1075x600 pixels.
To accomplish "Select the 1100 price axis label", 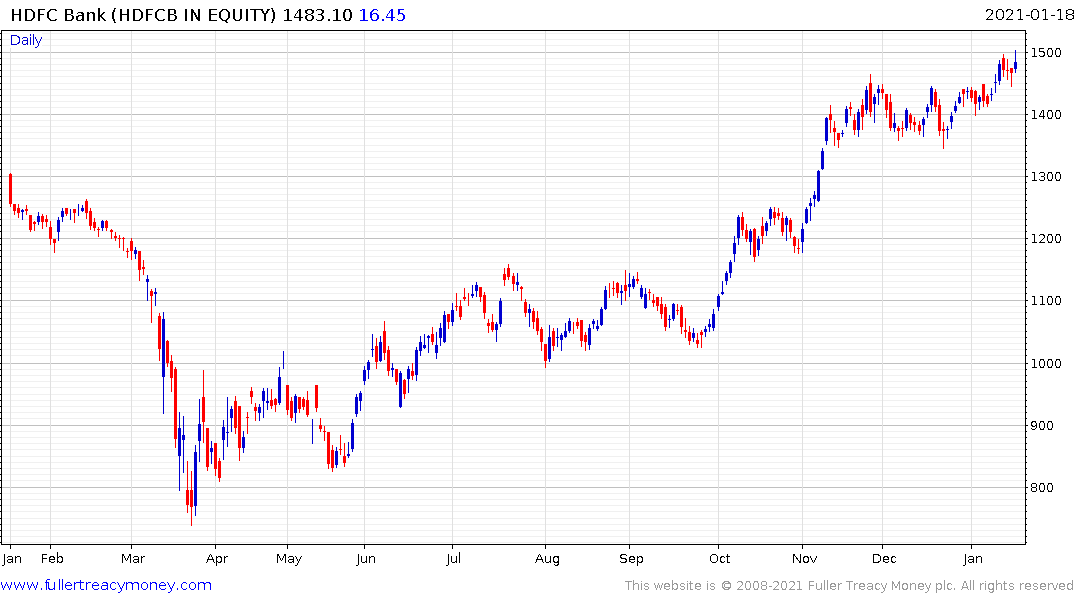I will click(x=1046, y=301).
